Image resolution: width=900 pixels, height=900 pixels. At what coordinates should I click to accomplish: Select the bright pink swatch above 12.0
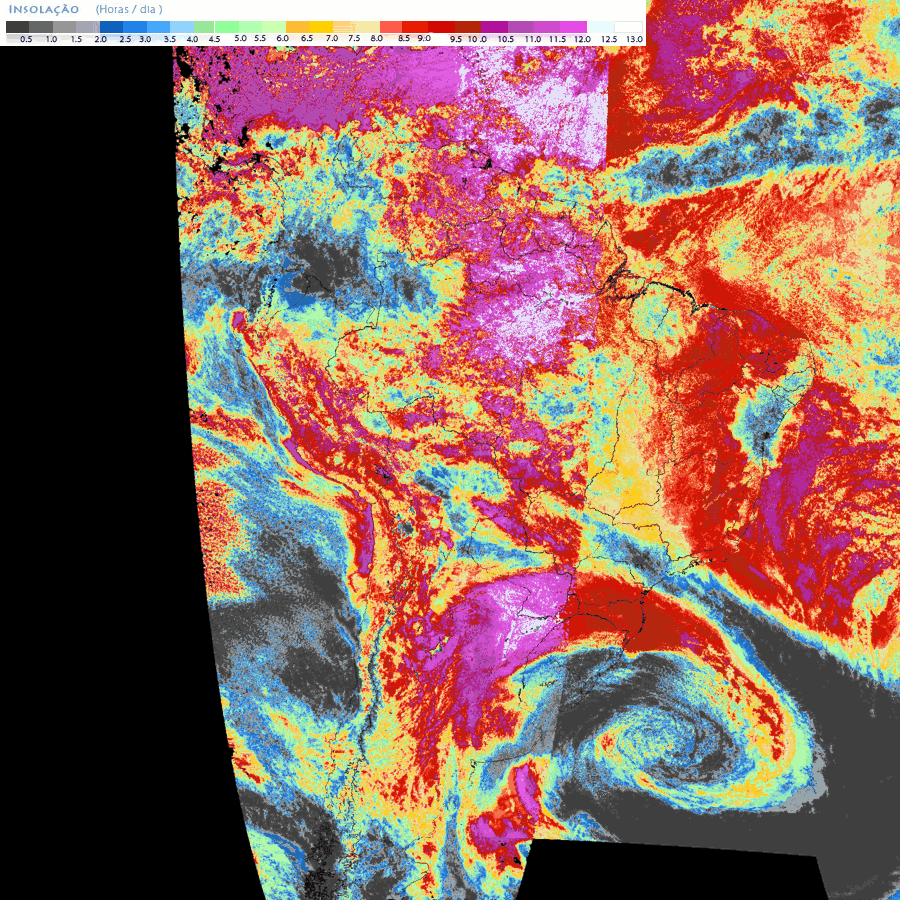pos(573,27)
